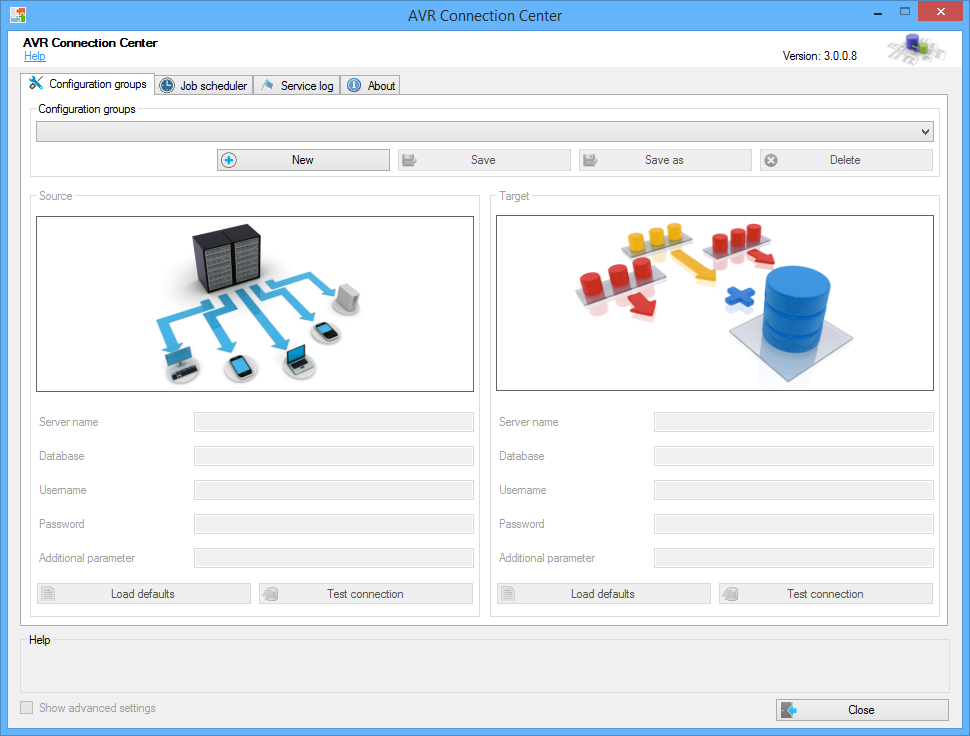Click the clock icon on Job scheduler tab
Viewport: 970px width, 736px height.
click(x=167, y=85)
